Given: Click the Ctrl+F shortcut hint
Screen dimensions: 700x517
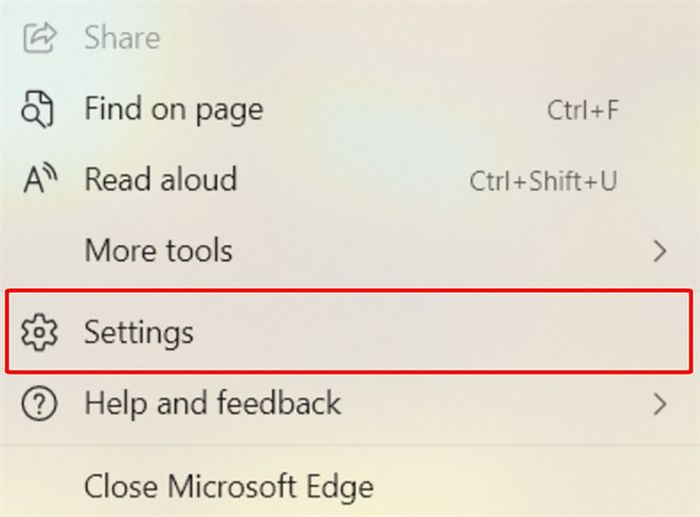Looking at the screenshot, I should point(583,110).
